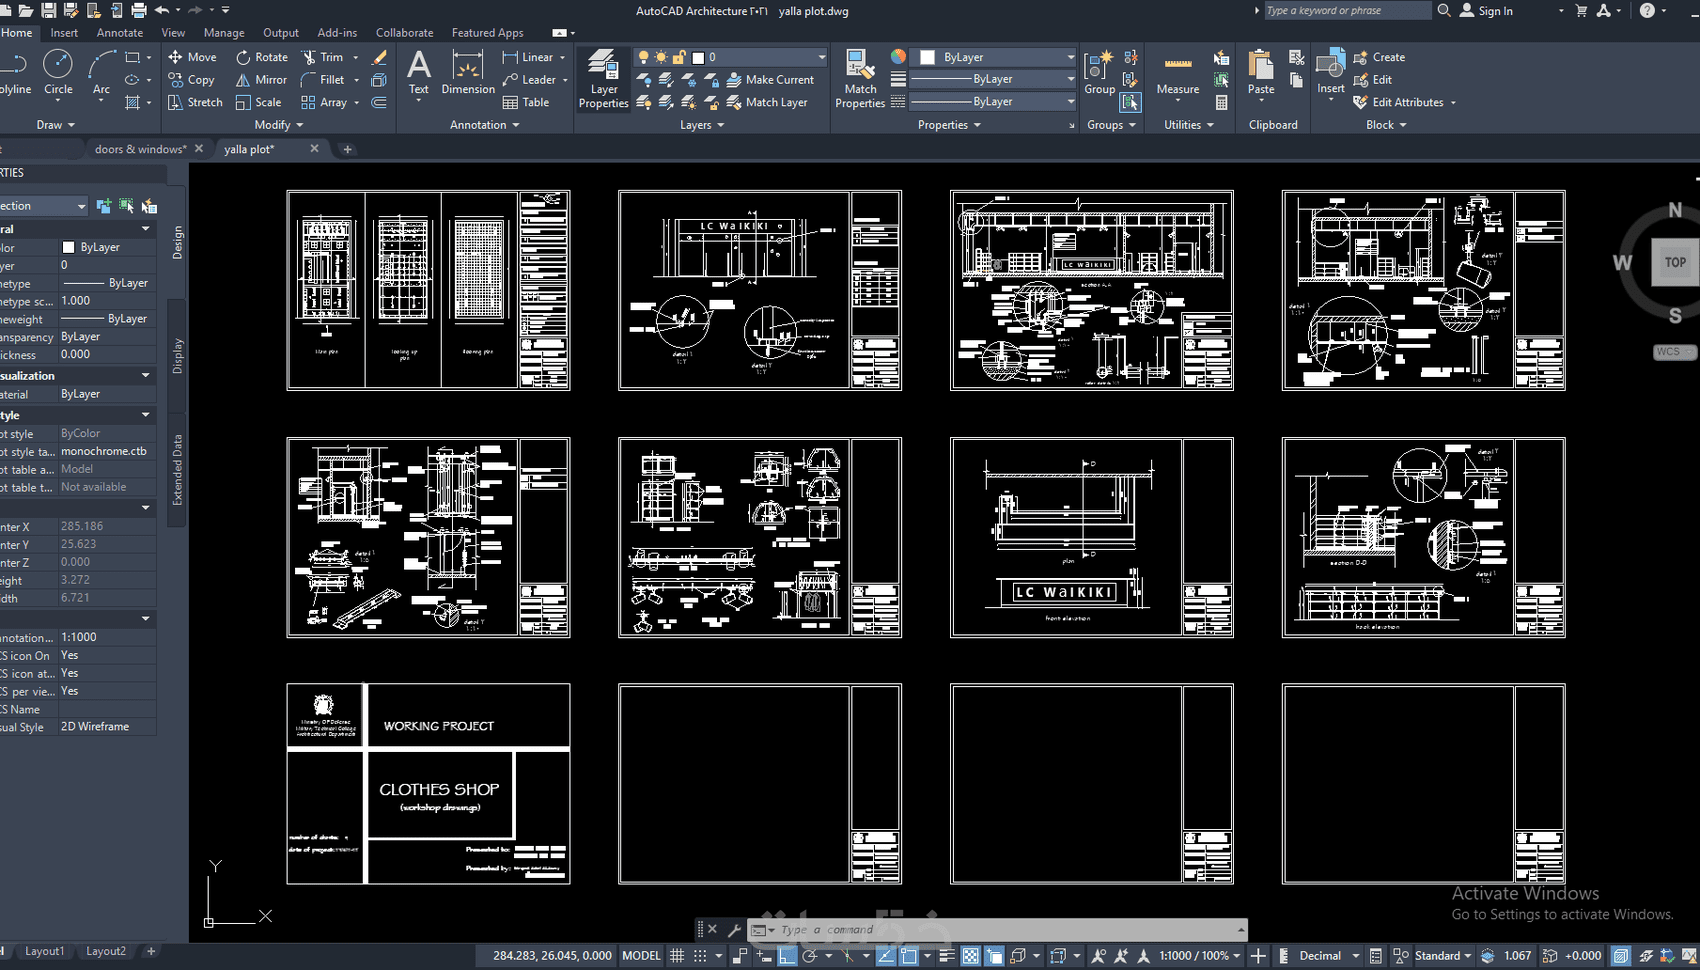
Task: Click the Erase tool icon
Action: tap(379, 57)
